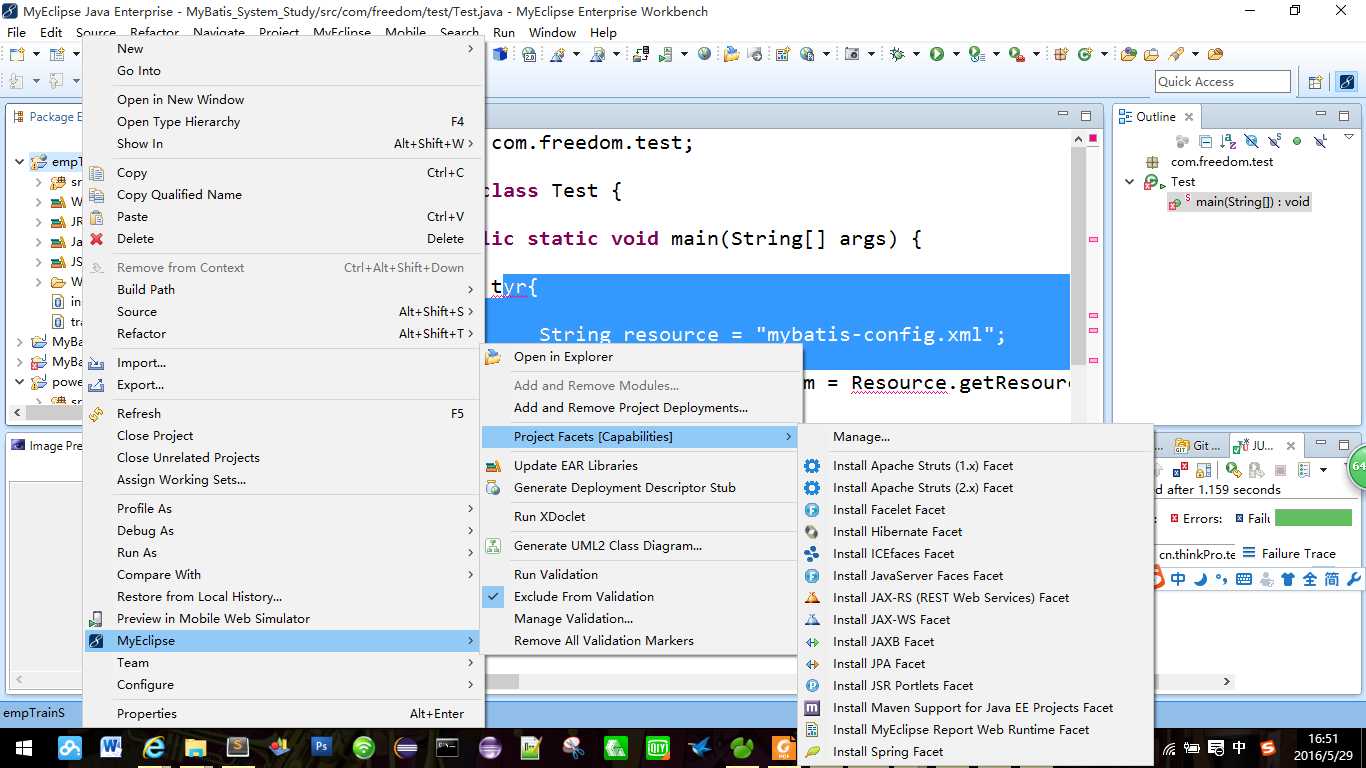
Task: Click the Windows Start button
Action: click(25, 747)
